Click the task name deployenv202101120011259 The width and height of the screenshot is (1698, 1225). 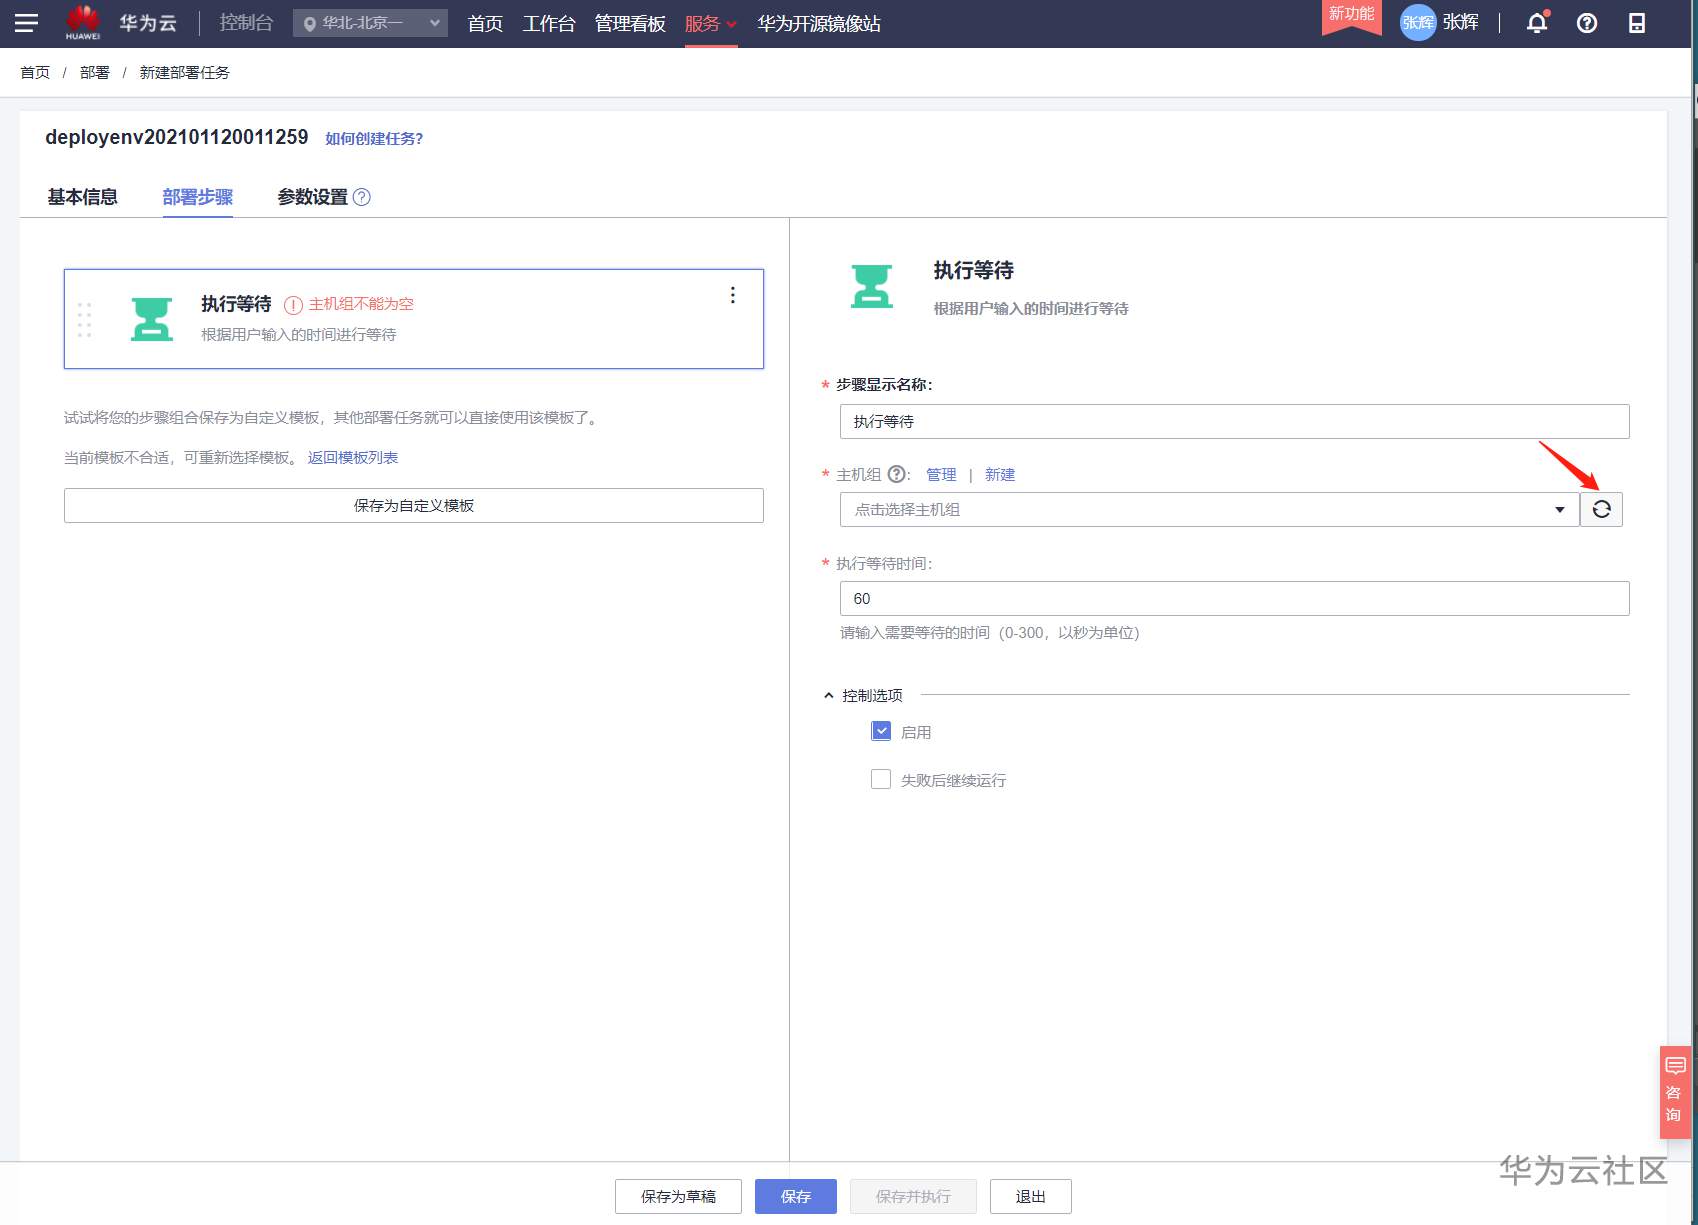pyautogui.click(x=177, y=137)
